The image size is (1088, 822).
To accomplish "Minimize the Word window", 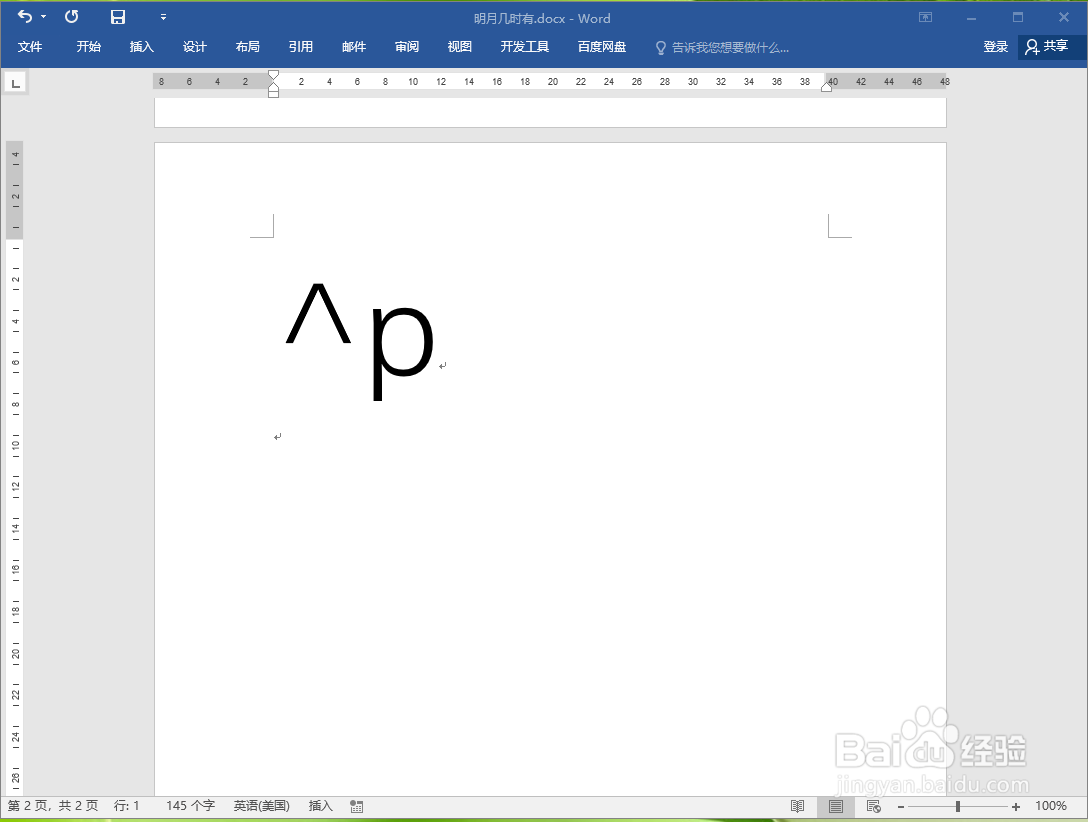I will coord(971,18).
